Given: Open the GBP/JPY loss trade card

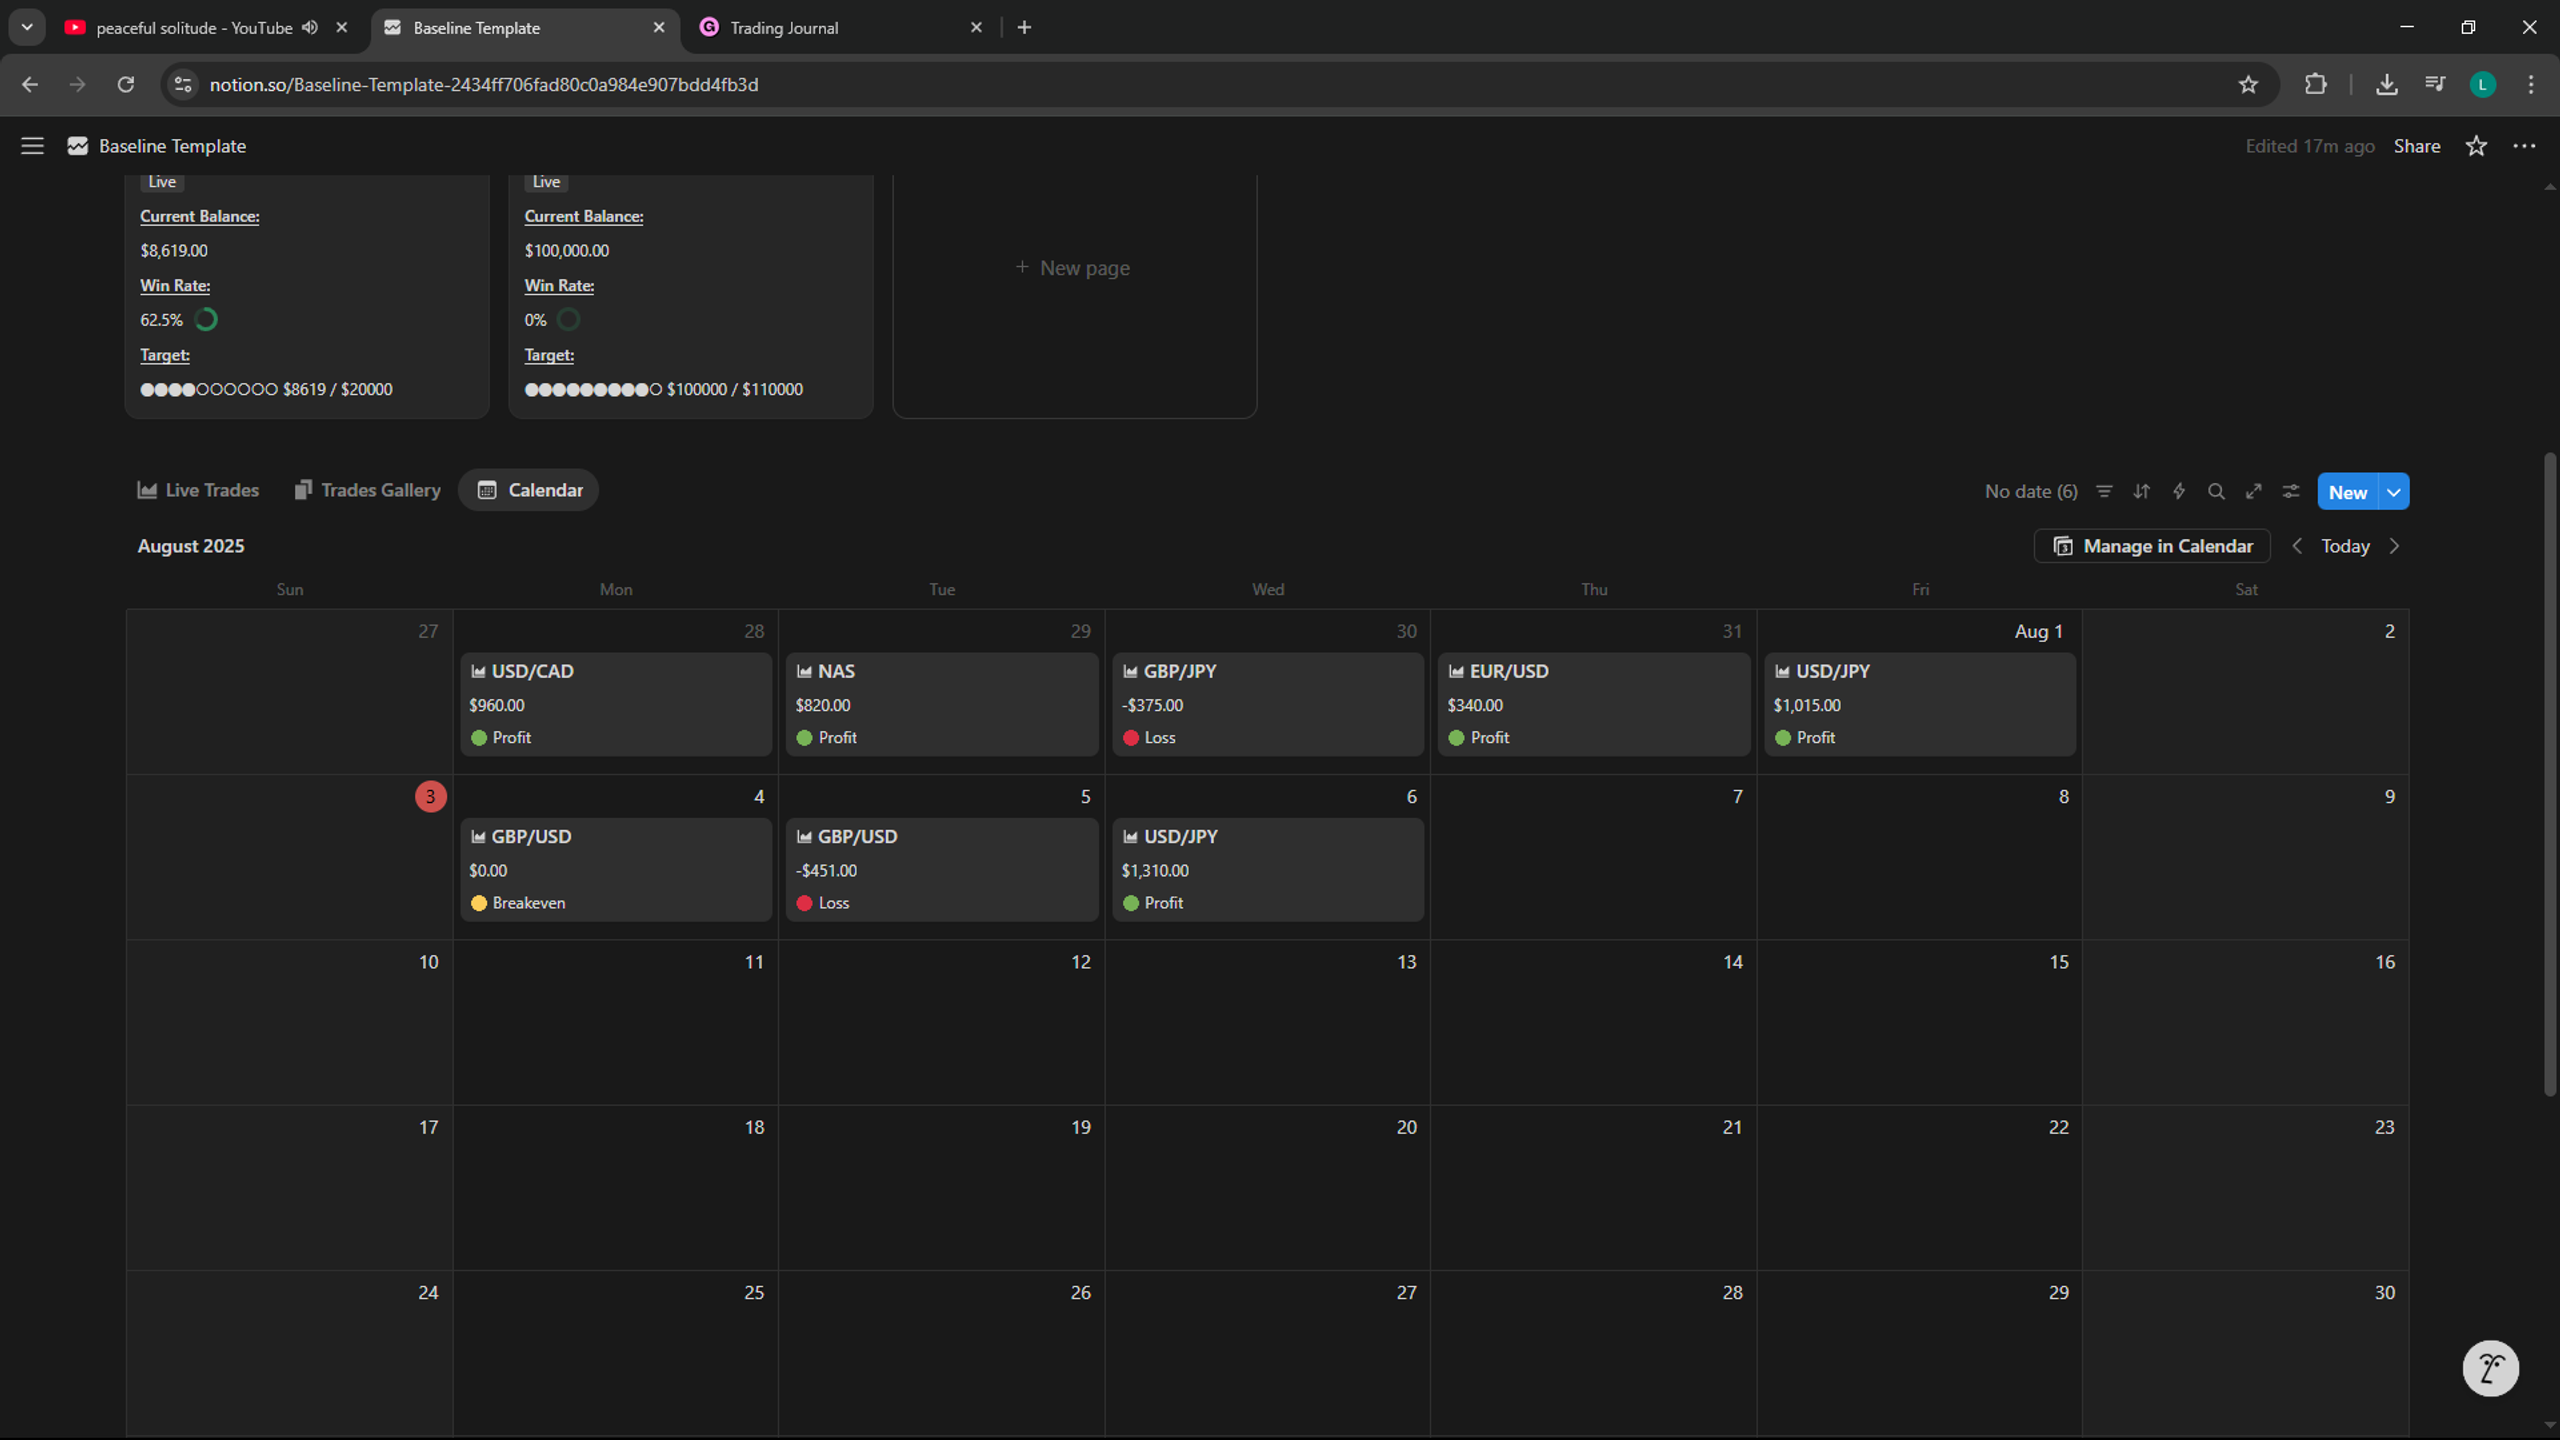Looking at the screenshot, I should point(1268,704).
